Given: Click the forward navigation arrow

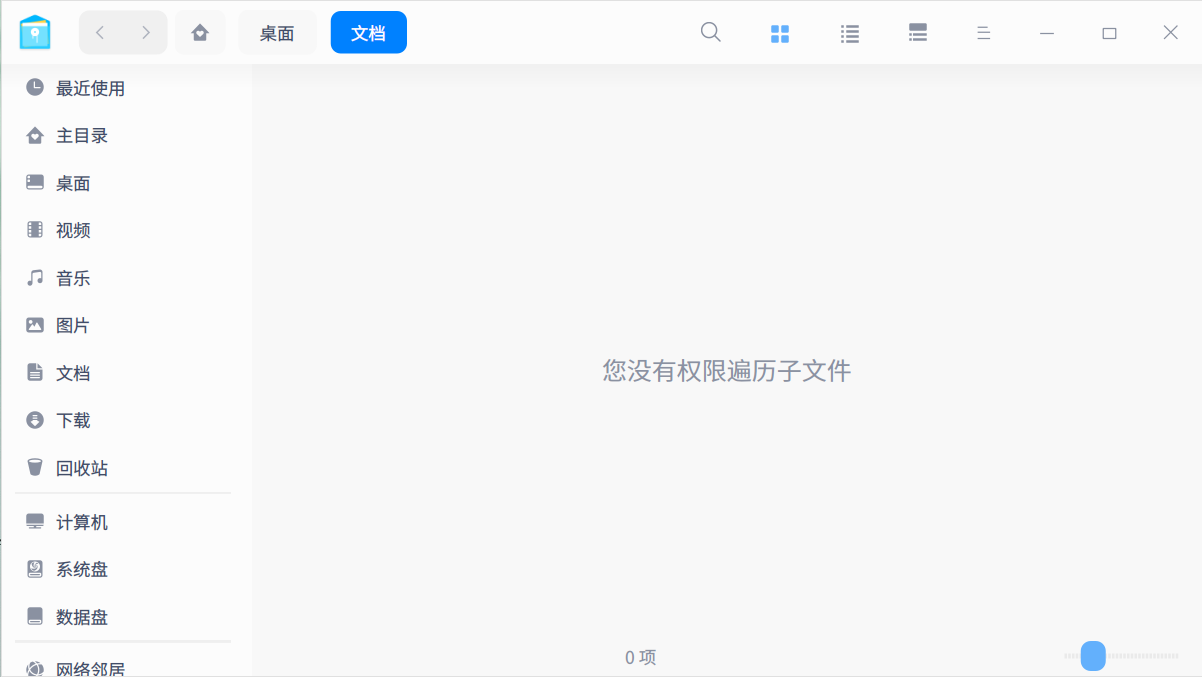Looking at the screenshot, I should pyautogui.click(x=146, y=32).
